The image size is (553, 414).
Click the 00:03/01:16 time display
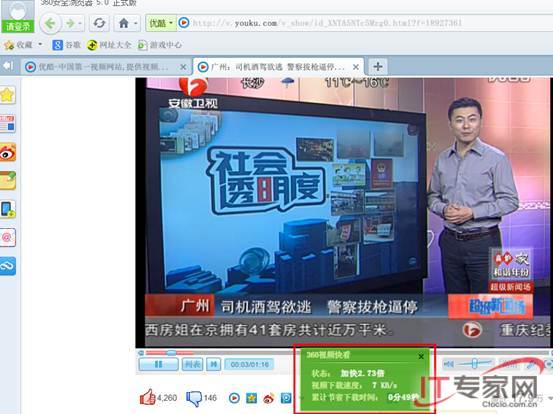(x=250, y=364)
